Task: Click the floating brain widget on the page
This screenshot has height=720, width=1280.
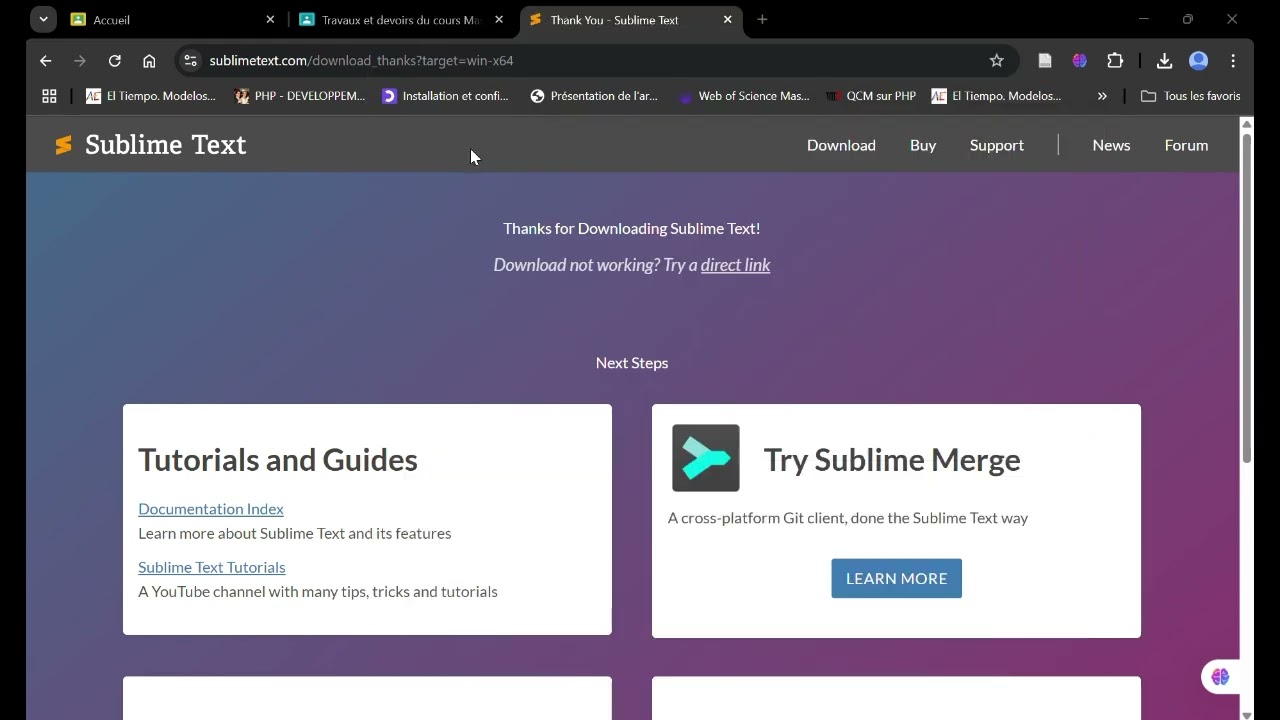Action: [1220, 677]
